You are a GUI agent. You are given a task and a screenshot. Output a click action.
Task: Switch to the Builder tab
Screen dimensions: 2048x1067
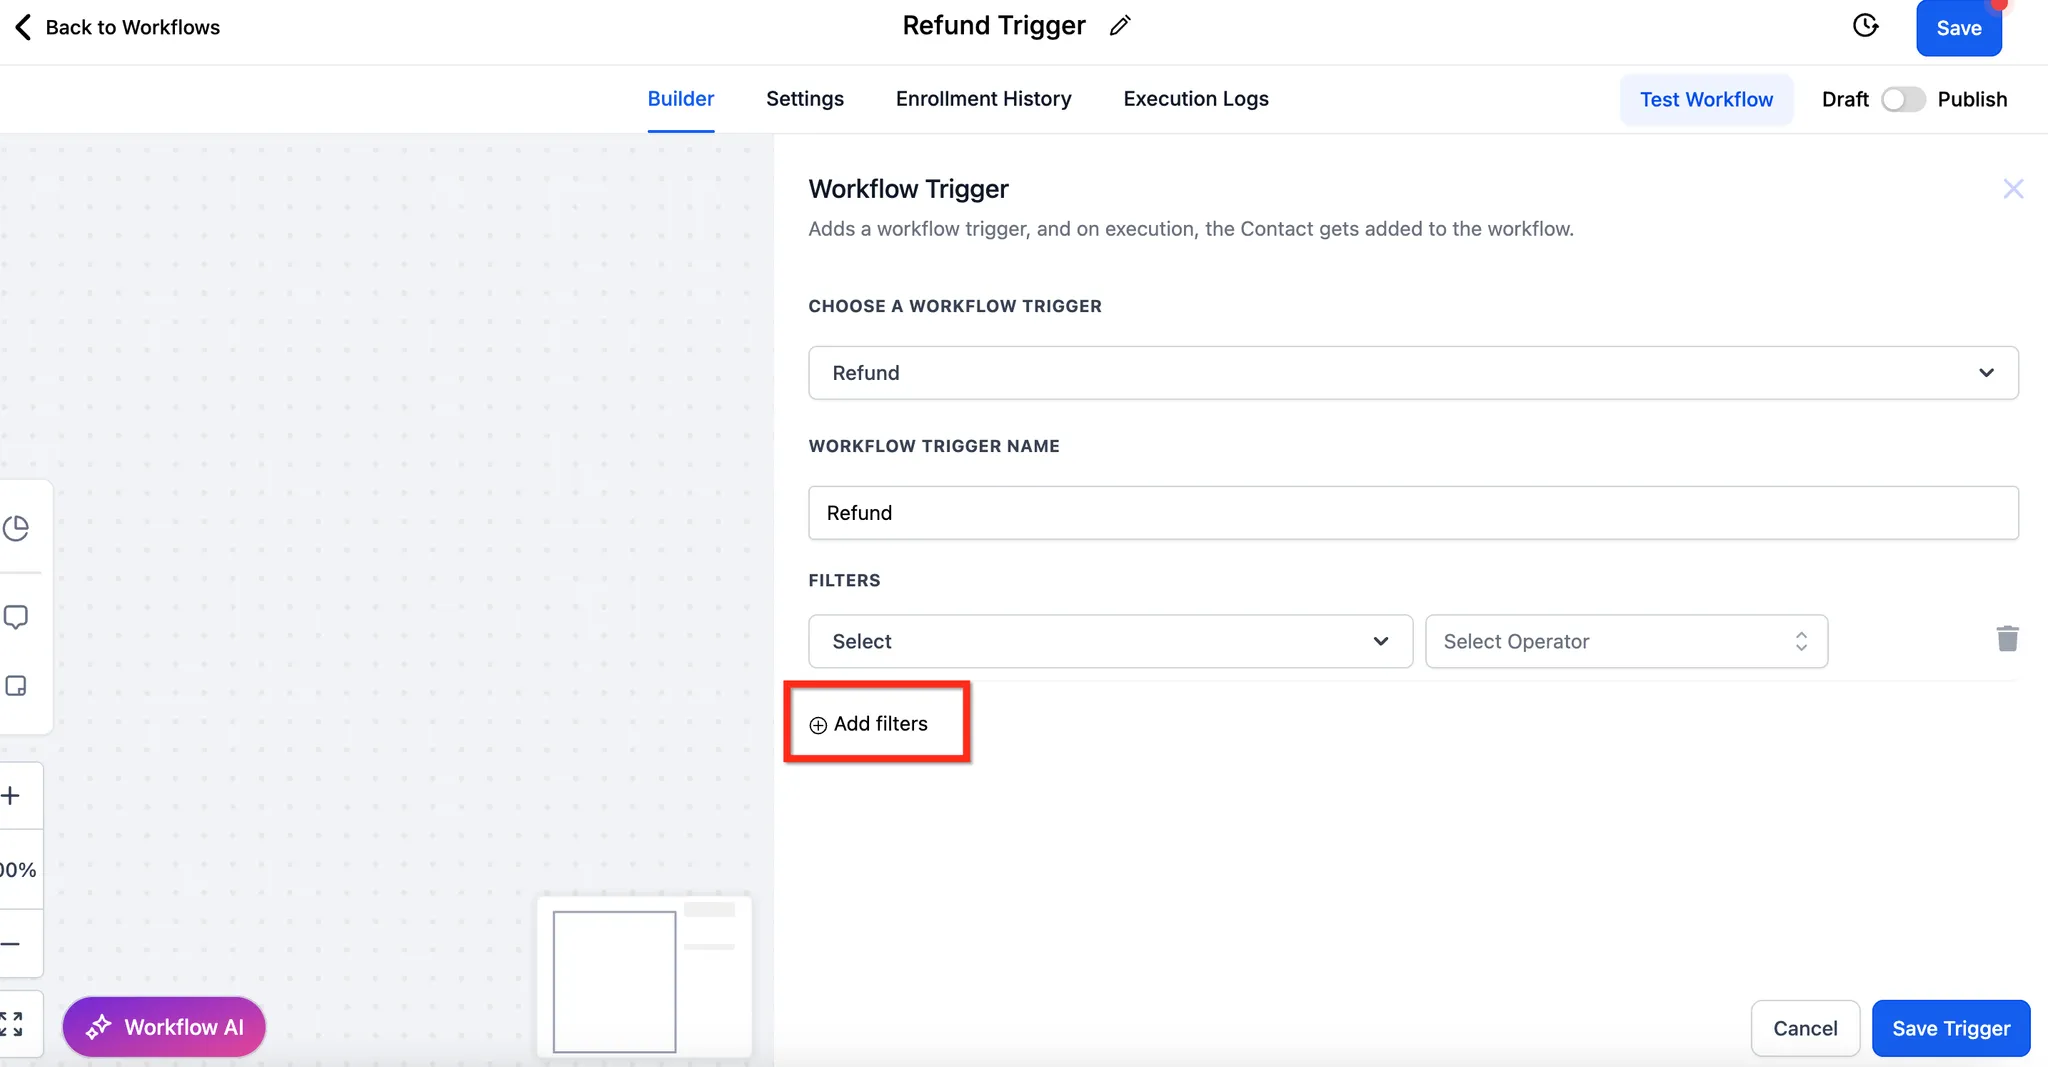coord(680,99)
